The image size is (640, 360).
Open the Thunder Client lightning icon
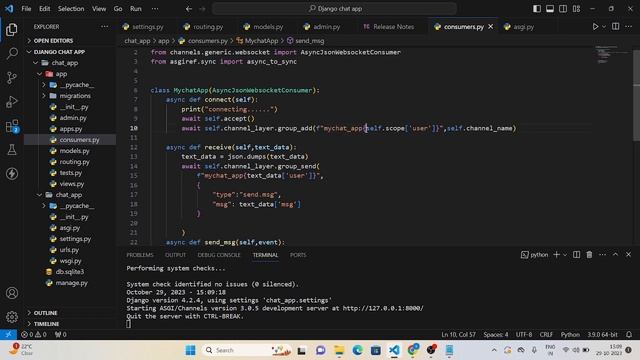click(x=12, y=173)
